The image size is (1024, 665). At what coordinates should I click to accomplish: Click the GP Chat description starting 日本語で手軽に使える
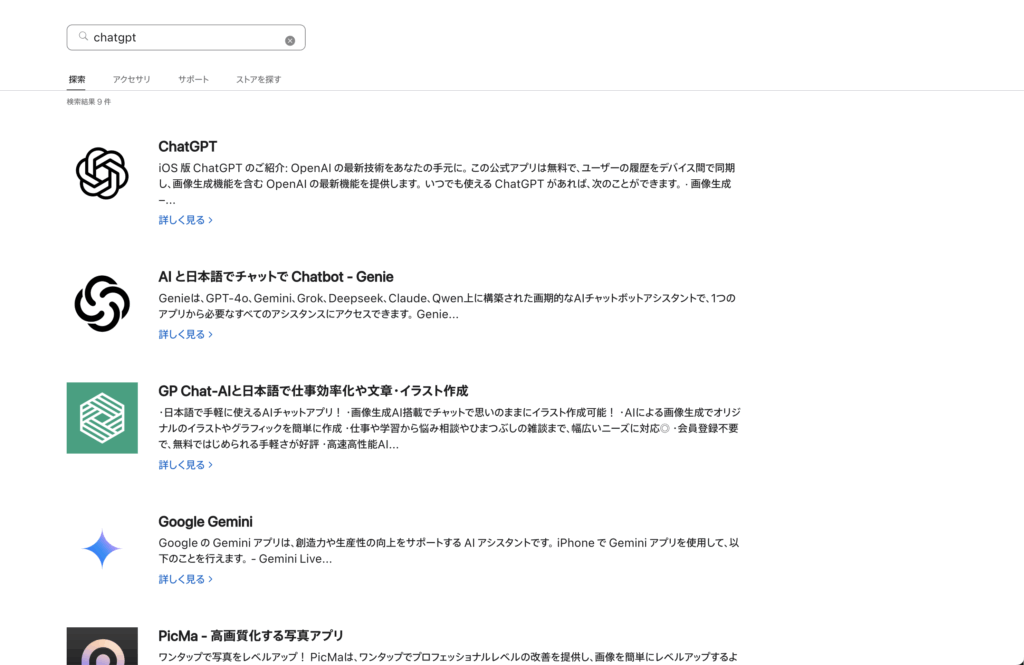pos(449,429)
